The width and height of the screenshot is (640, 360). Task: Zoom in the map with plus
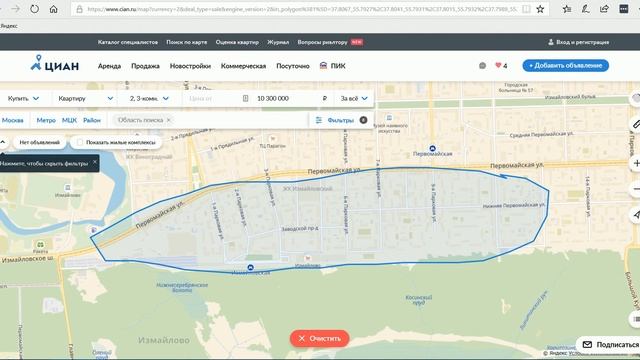[636, 163]
